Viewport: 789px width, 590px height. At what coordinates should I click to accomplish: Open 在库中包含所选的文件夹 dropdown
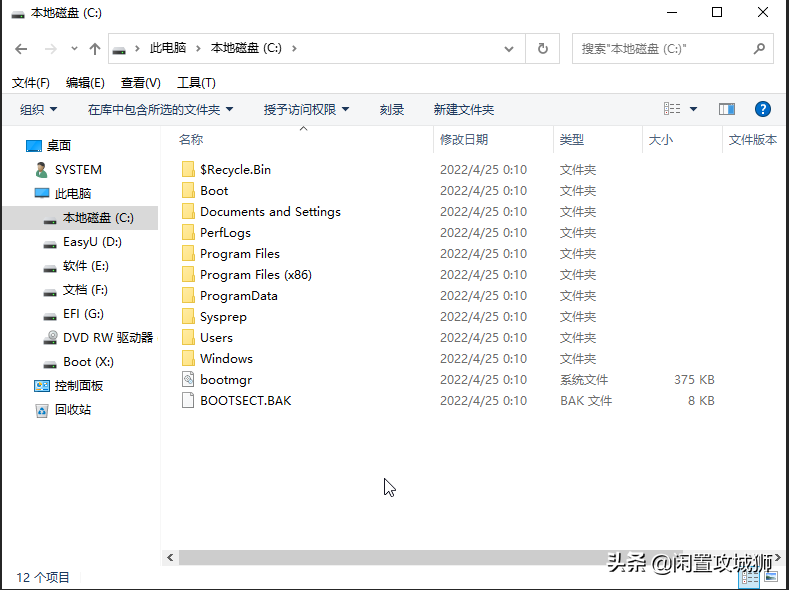(x=161, y=110)
